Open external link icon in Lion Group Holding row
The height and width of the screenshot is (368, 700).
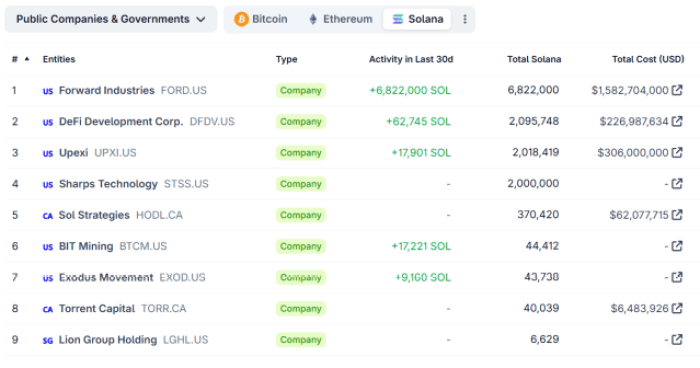click(677, 339)
